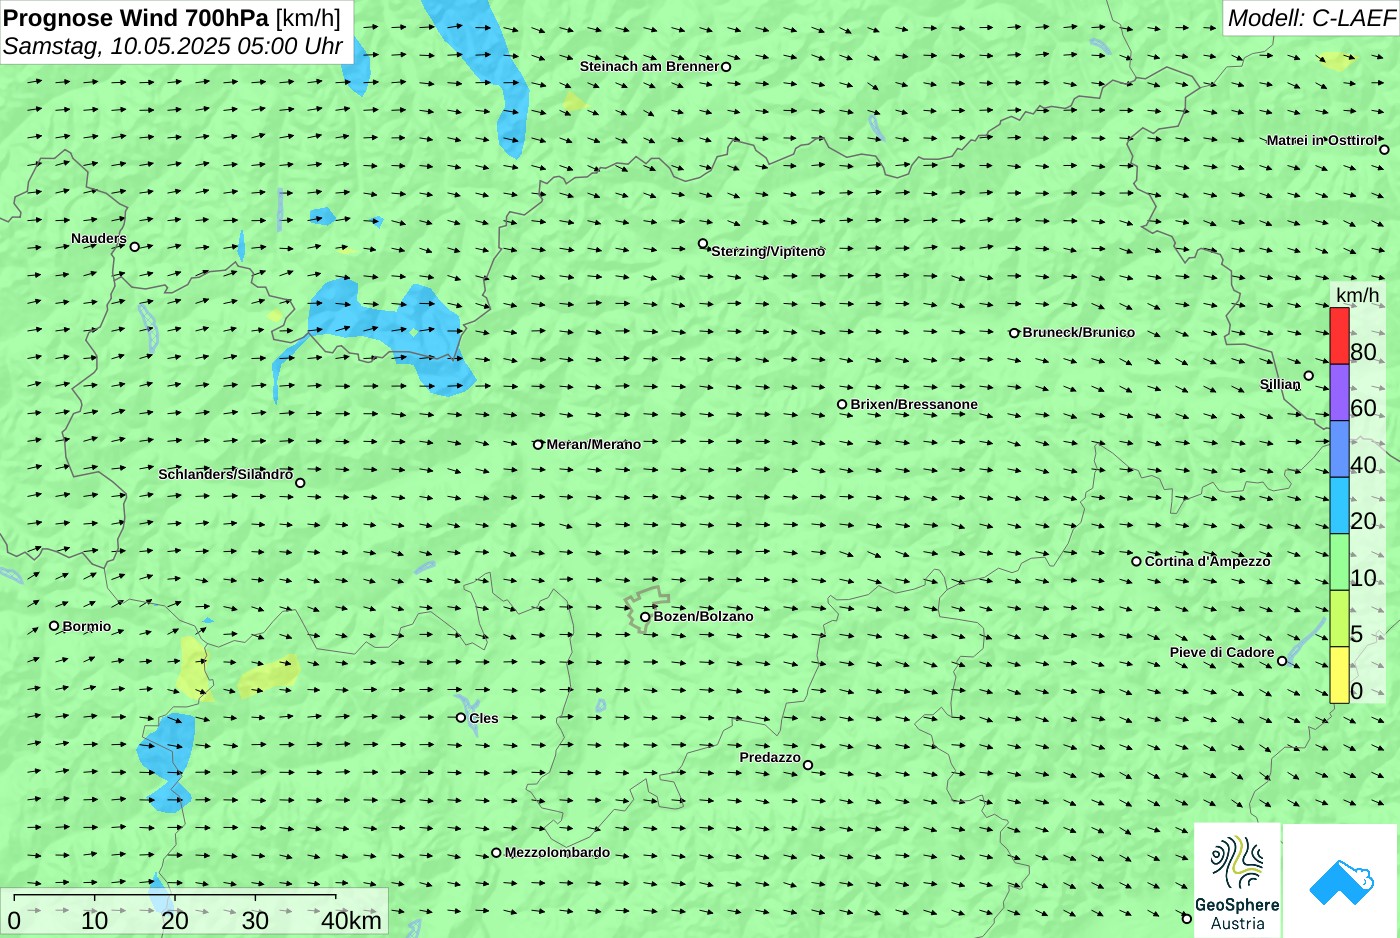
Task: Select the Cortina d'Ampezzo marker
Action: tap(1136, 561)
